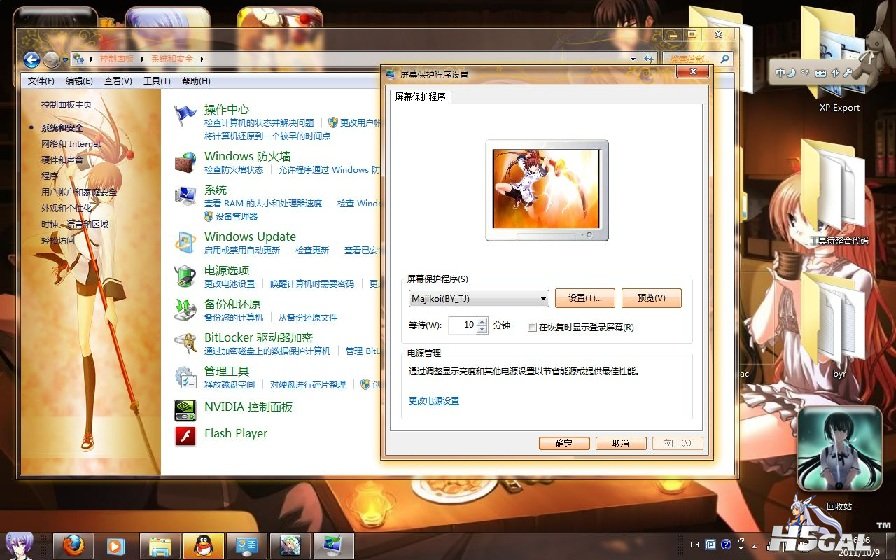Open the 工具(T) menu
Image resolution: width=896 pixels, height=560 pixels.
coord(157,81)
